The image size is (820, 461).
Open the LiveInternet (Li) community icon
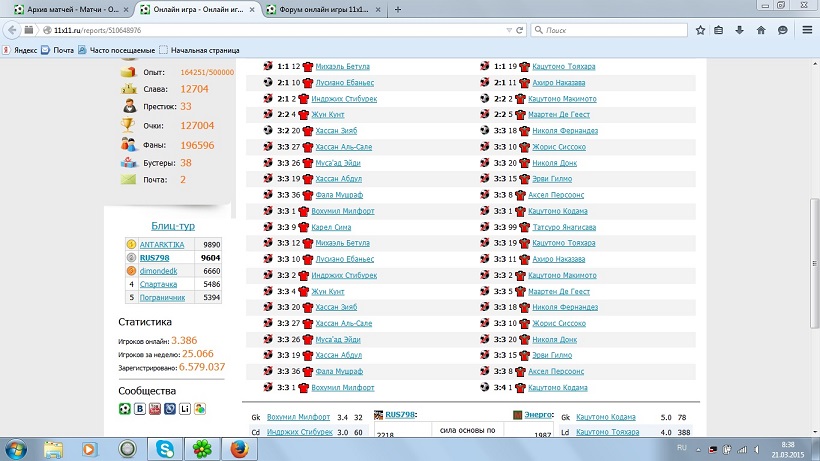point(185,409)
